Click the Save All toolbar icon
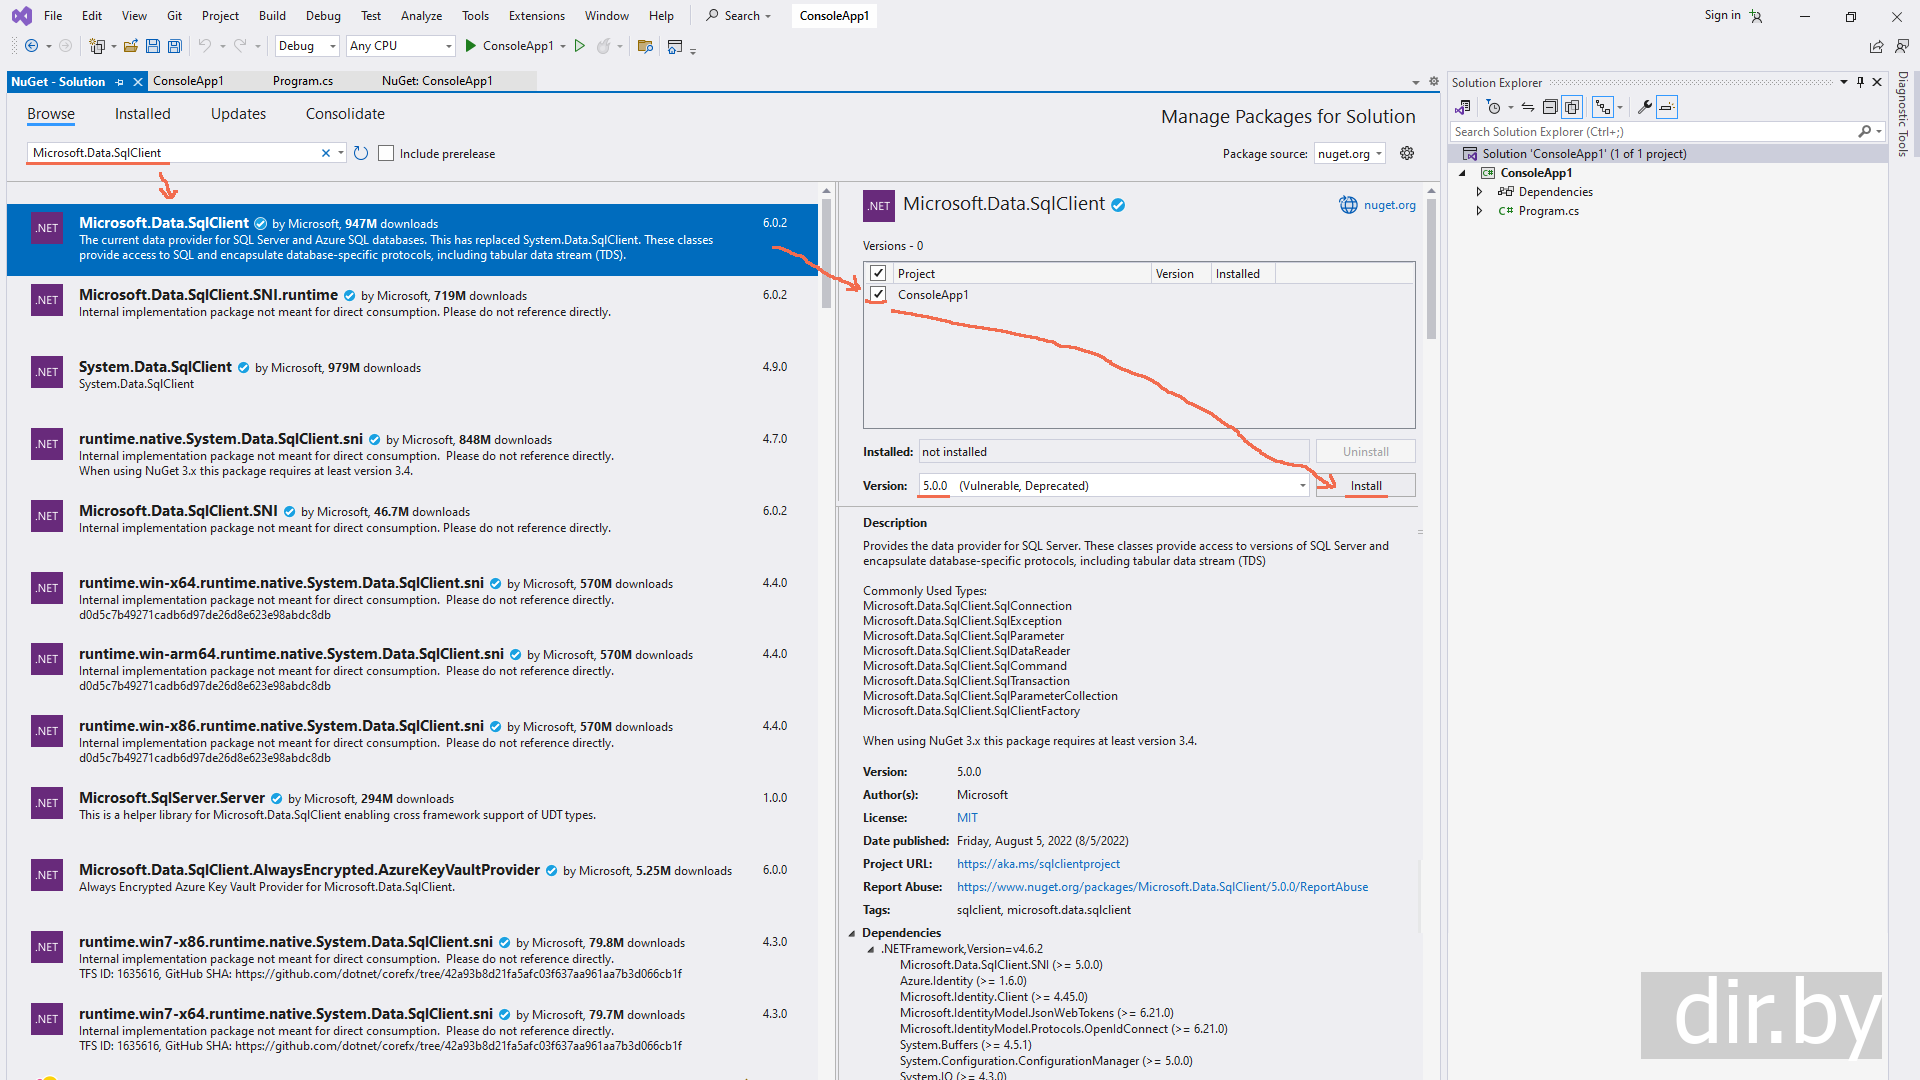 (175, 46)
